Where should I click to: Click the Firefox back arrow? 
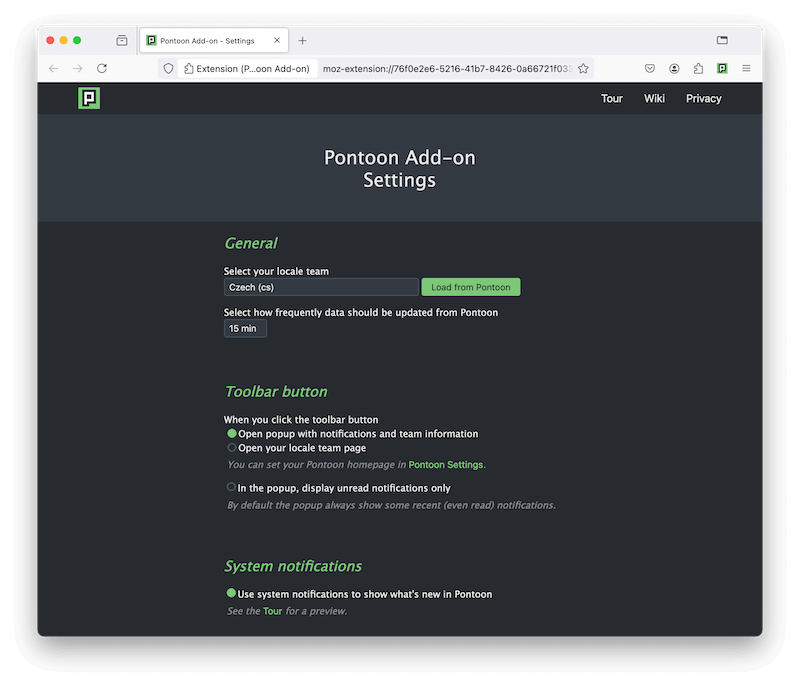pos(54,68)
